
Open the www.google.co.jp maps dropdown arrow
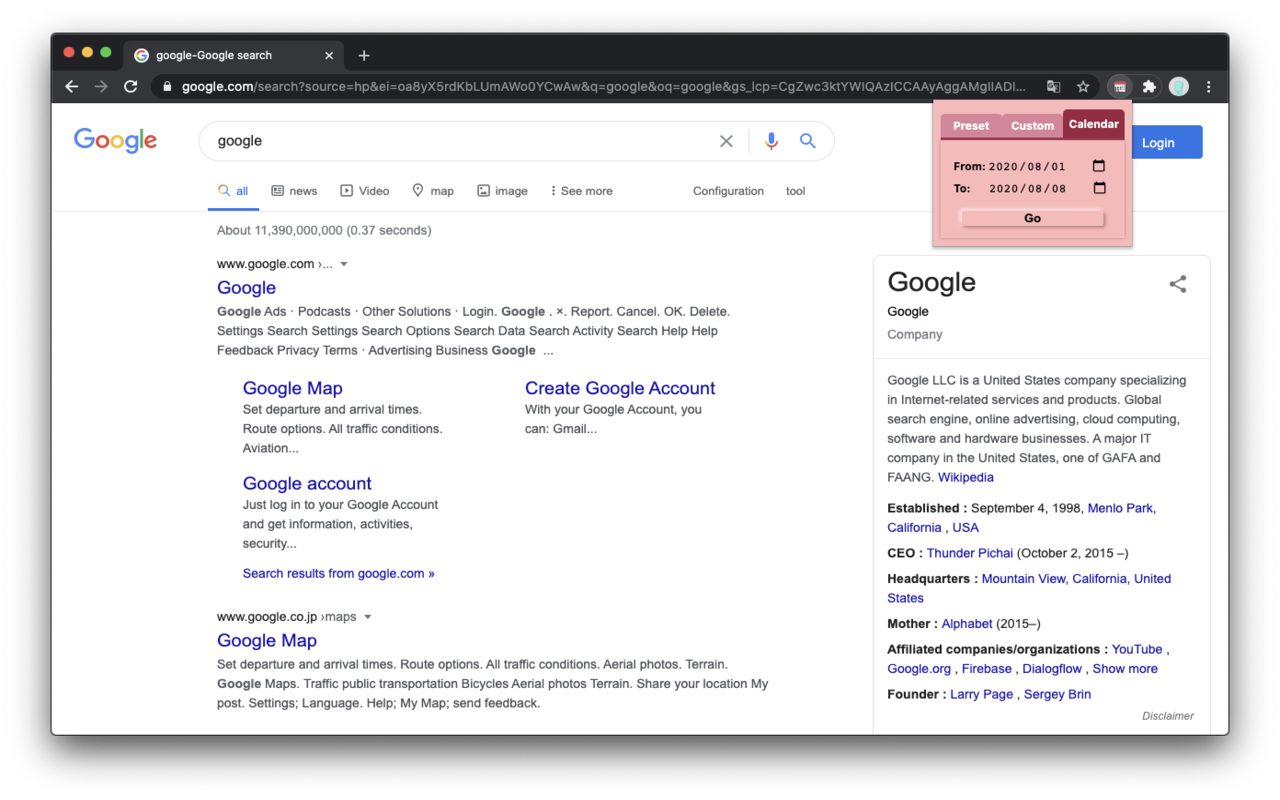point(368,616)
